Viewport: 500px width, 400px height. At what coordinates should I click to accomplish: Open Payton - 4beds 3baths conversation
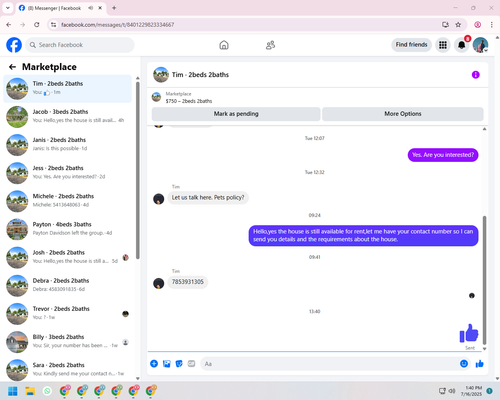(x=67, y=229)
